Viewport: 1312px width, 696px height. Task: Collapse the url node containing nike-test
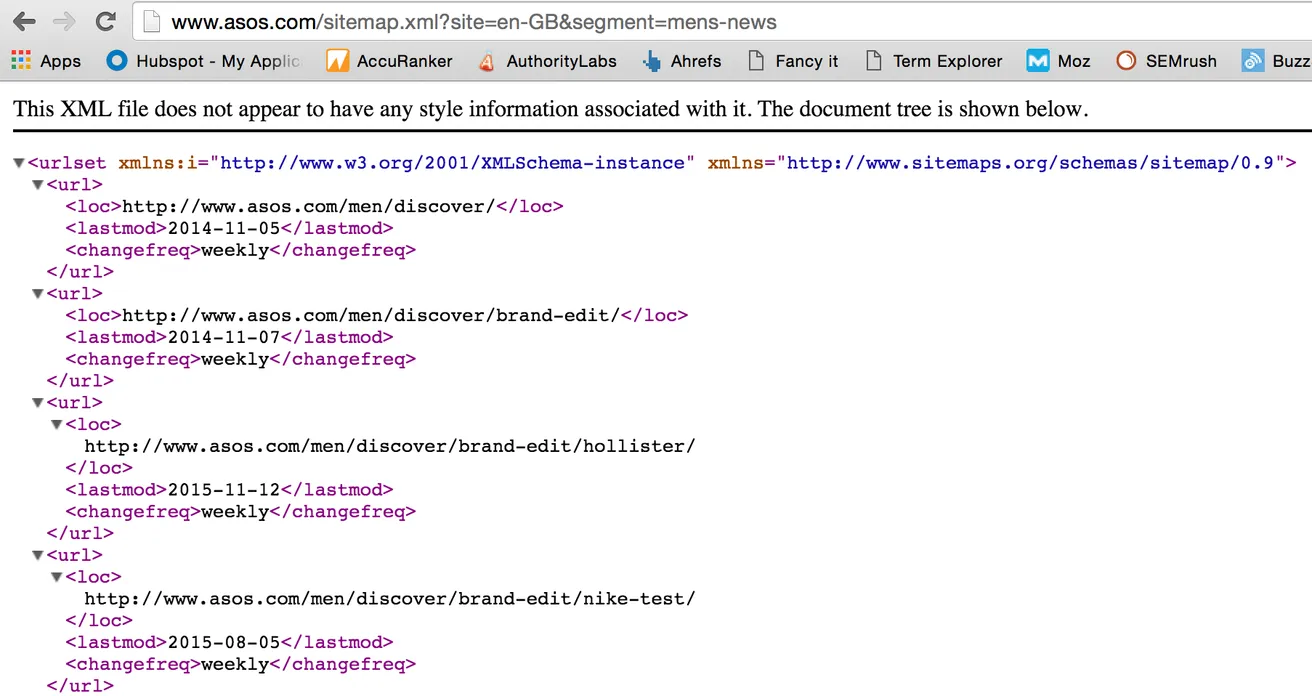38,556
